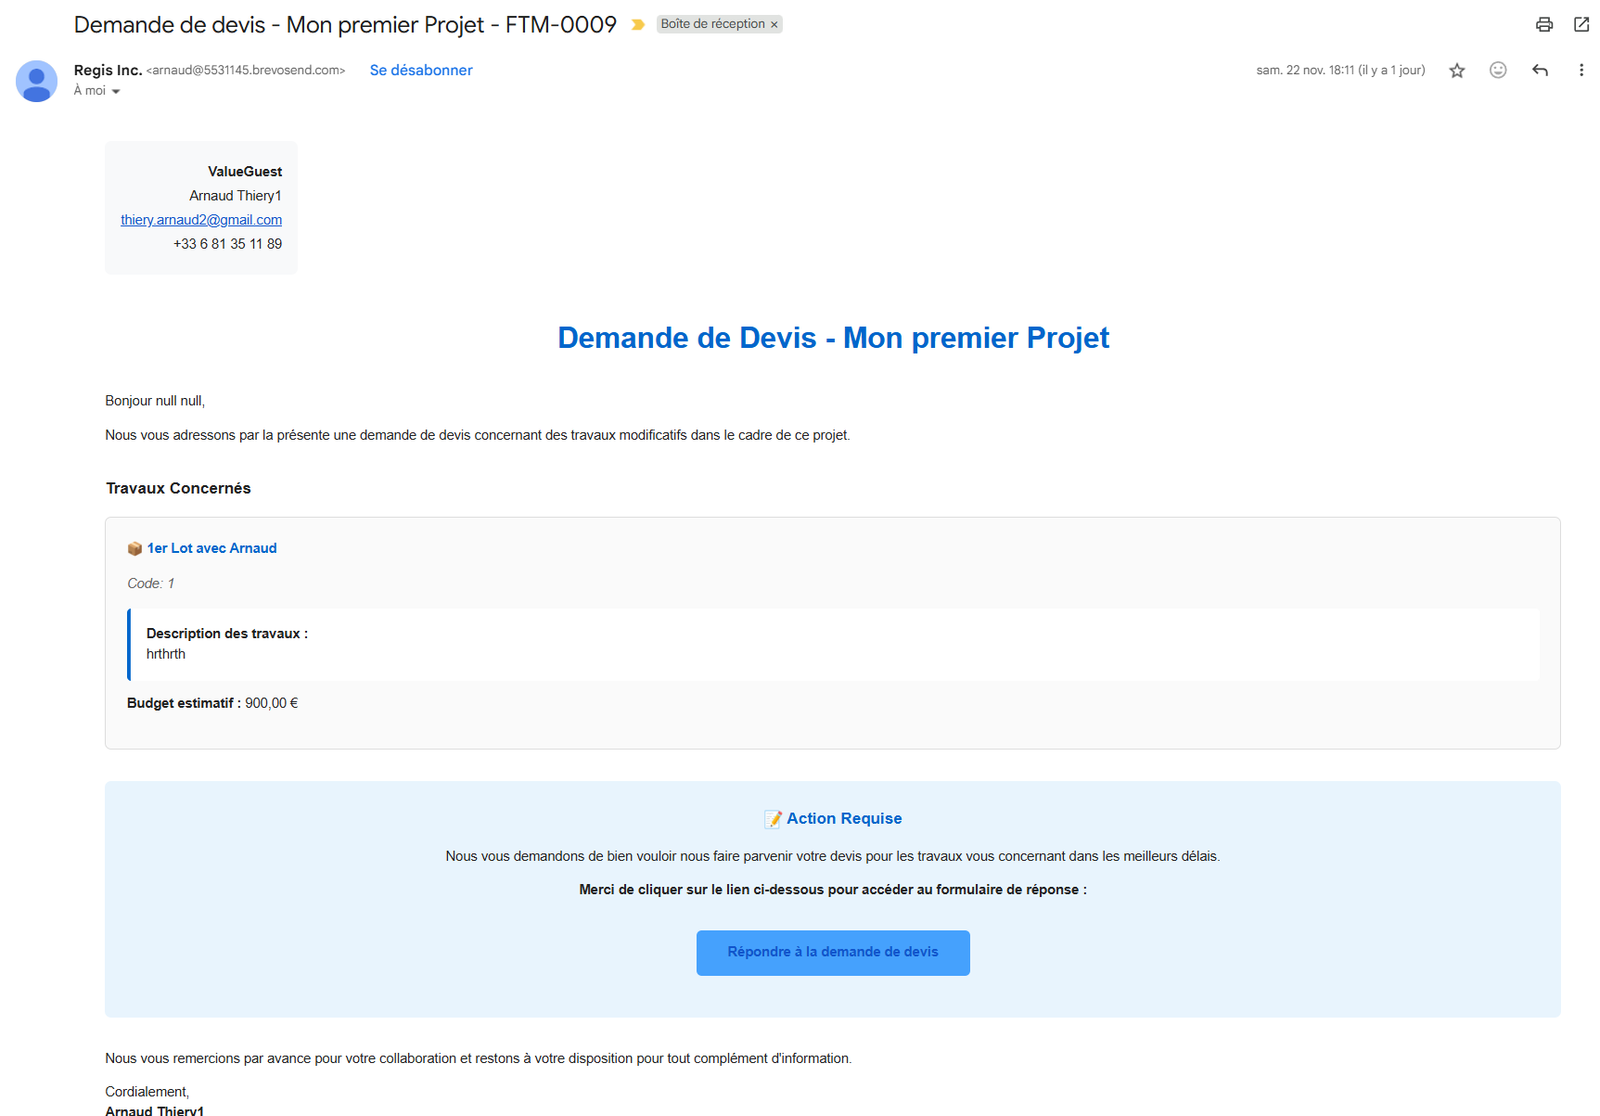Print this email
Image resolution: width=1600 pixels, height=1116 pixels.
click(x=1544, y=23)
